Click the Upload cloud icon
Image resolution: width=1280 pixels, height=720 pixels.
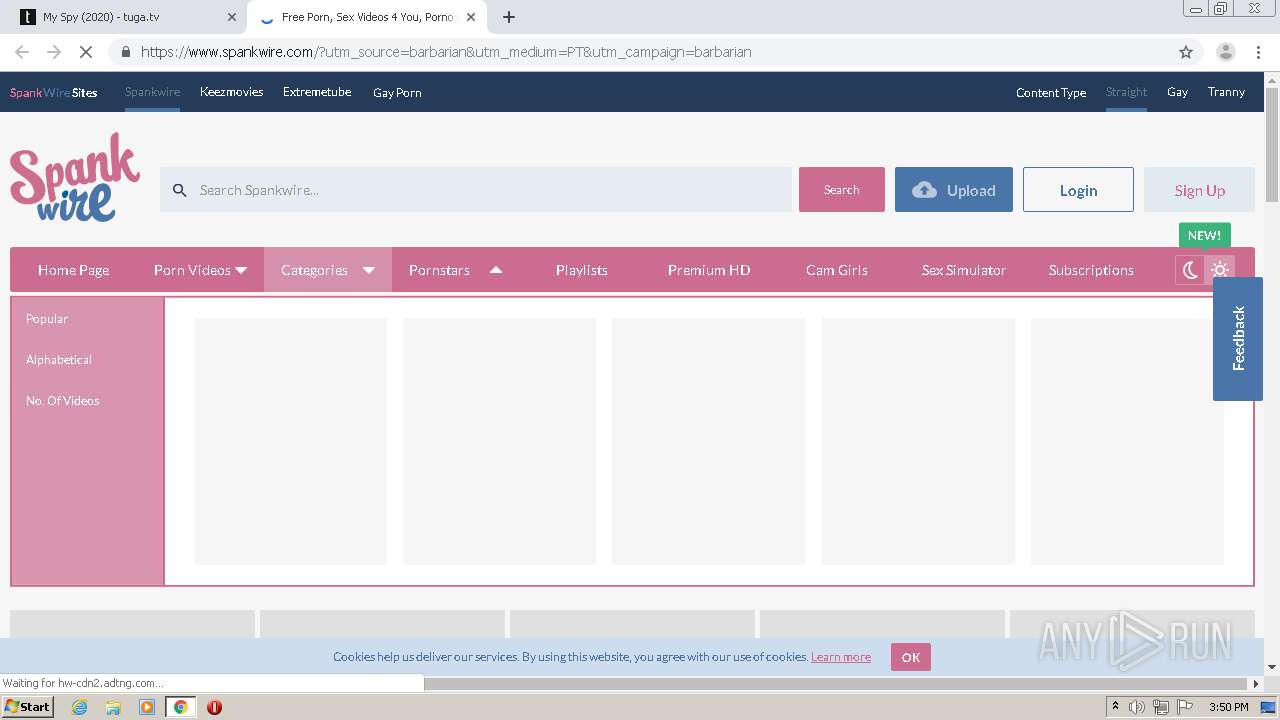pyautogui.click(x=925, y=190)
